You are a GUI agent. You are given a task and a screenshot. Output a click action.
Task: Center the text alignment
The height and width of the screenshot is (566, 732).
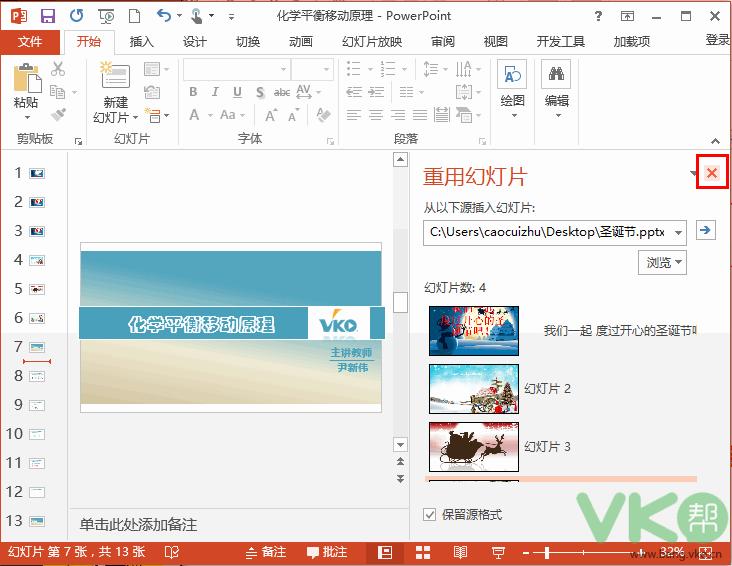376,115
